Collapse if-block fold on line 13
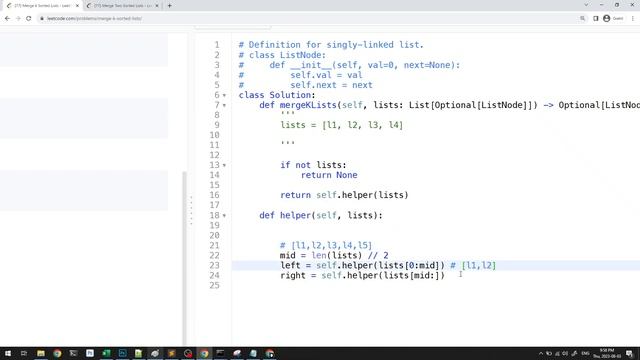Image resolution: width=640 pixels, height=360 pixels. click(x=224, y=165)
